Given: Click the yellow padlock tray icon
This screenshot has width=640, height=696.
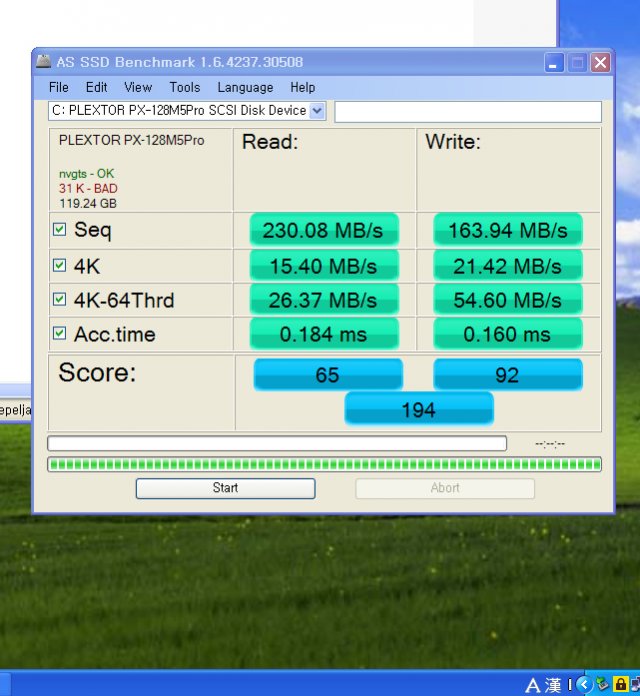Looking at the screenshot, I should (x=620, y=684).
